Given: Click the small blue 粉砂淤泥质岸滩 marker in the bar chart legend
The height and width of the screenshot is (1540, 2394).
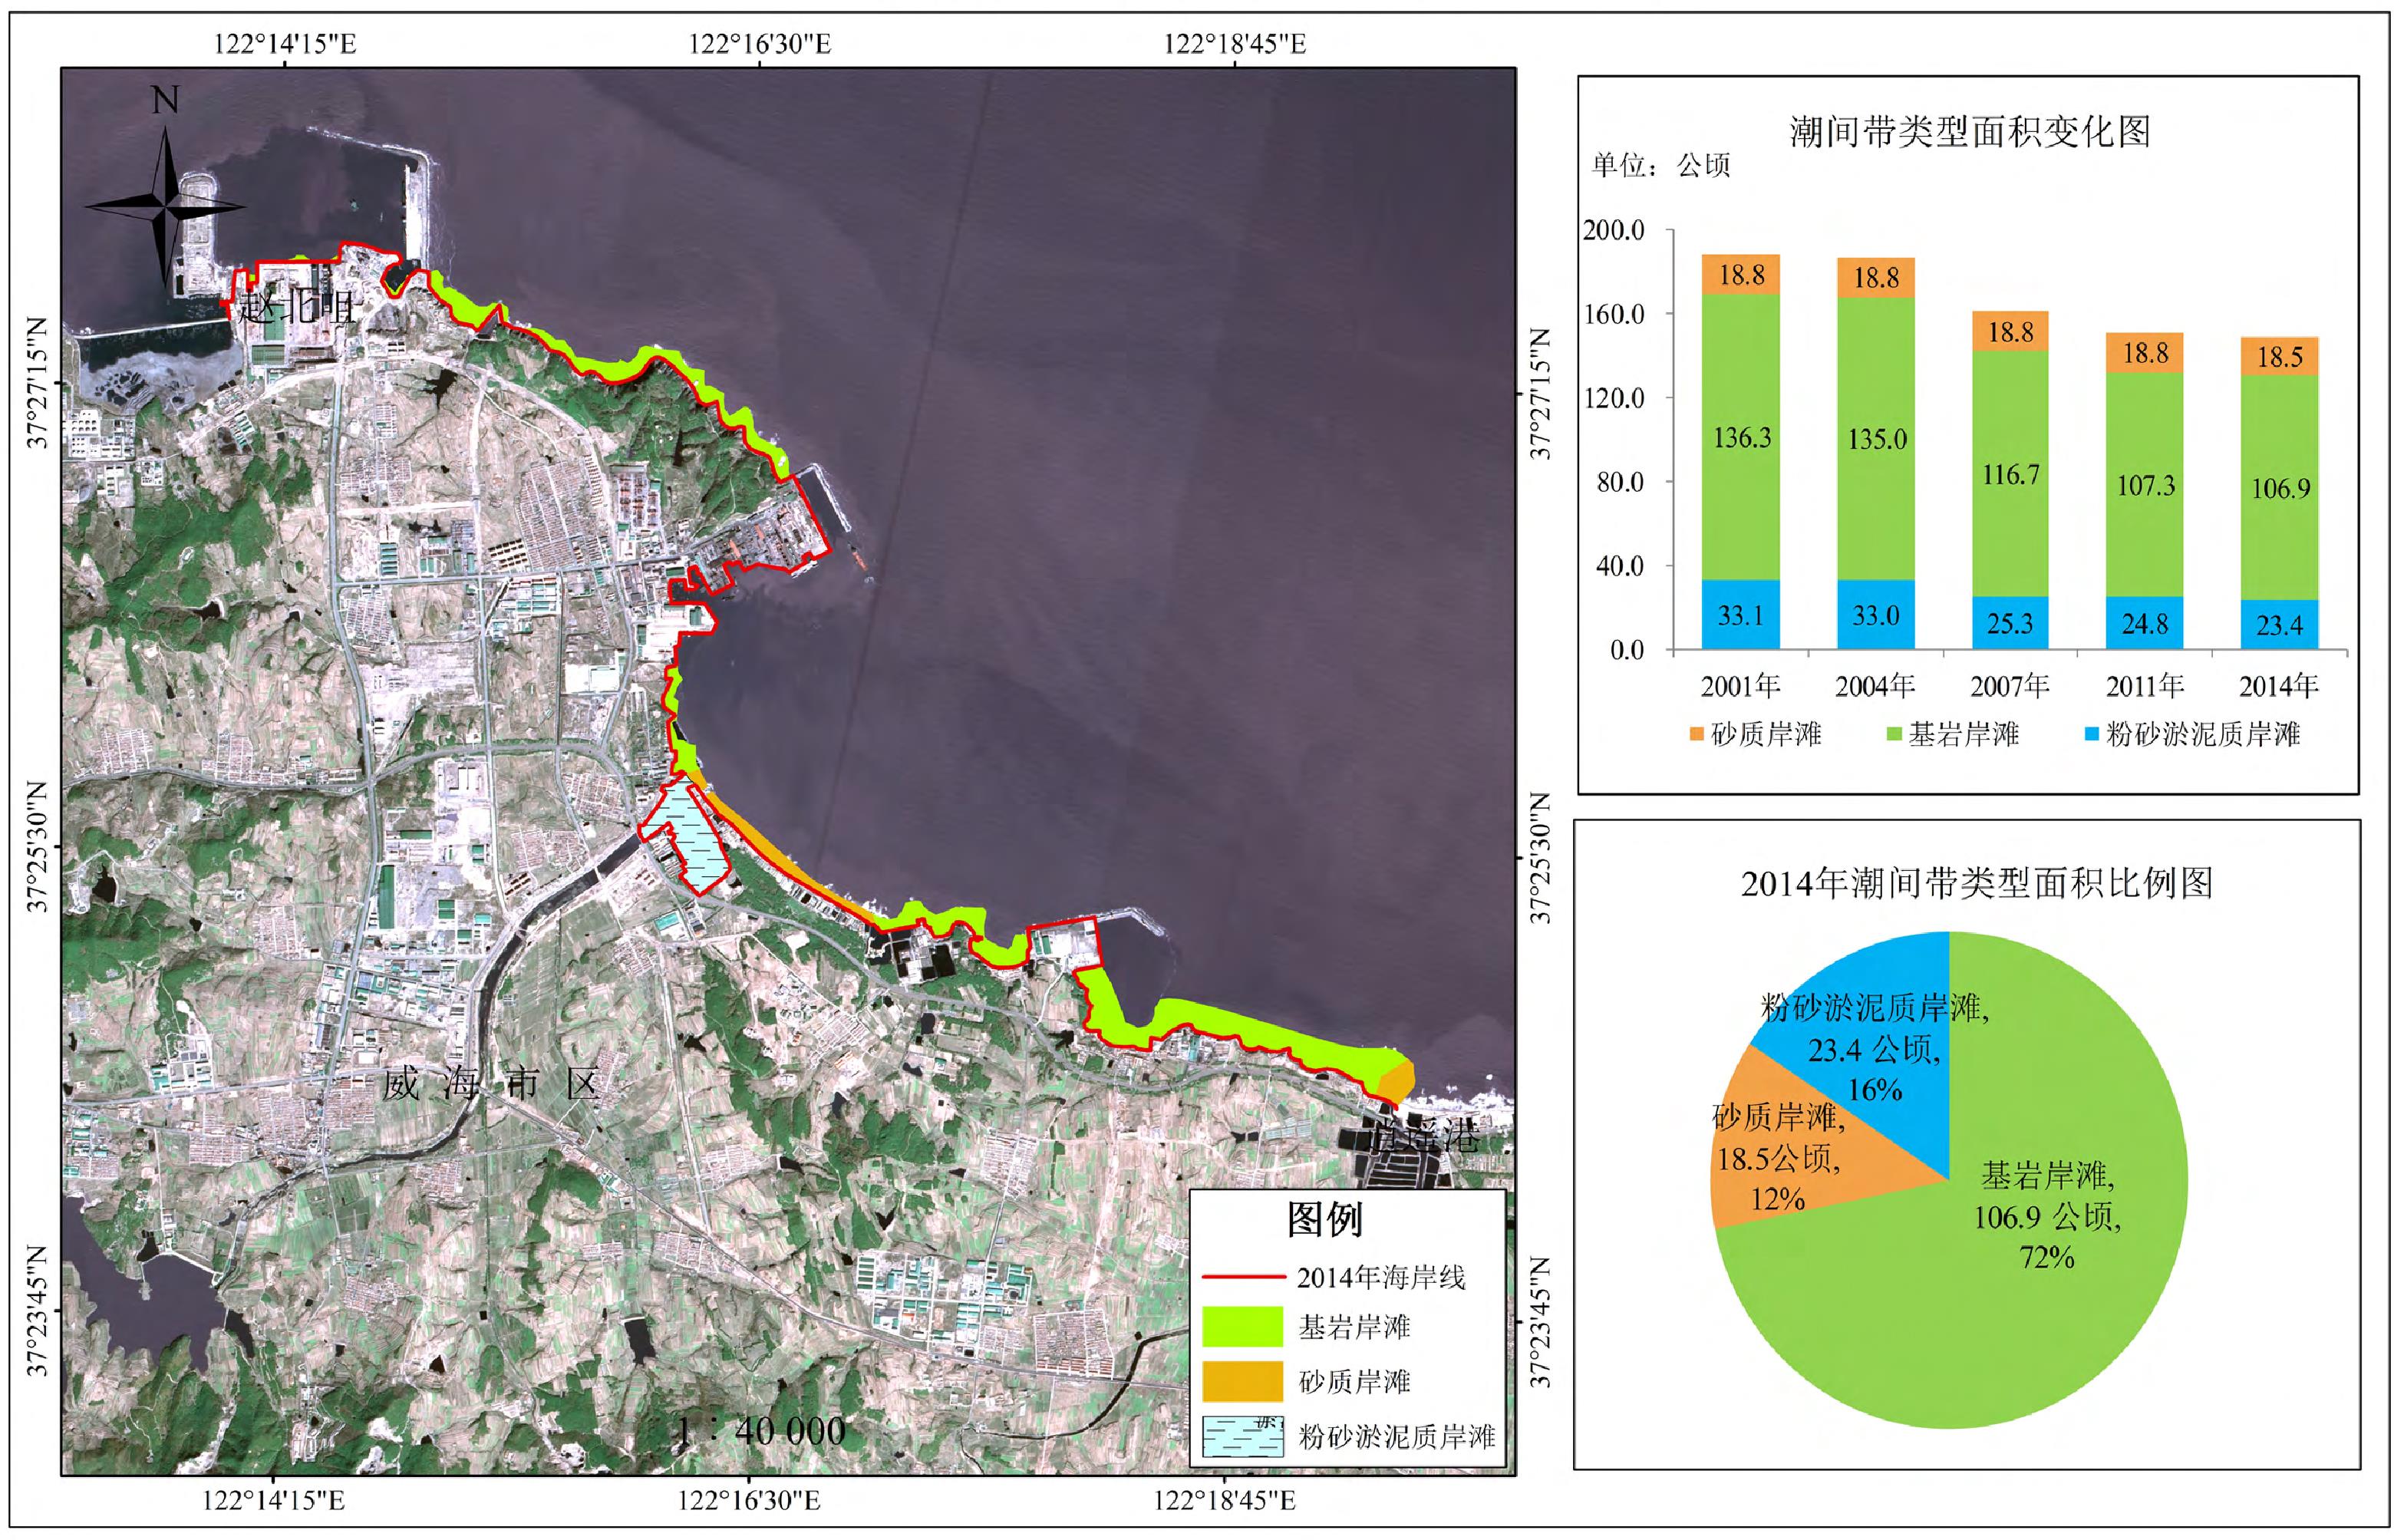Looking at the screenshot, I should (x=2091, y=734).
